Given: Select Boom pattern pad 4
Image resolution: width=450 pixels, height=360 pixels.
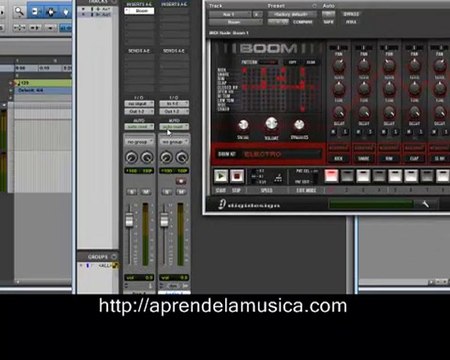Looking at the screenshot, I should (x=379, y=176).
